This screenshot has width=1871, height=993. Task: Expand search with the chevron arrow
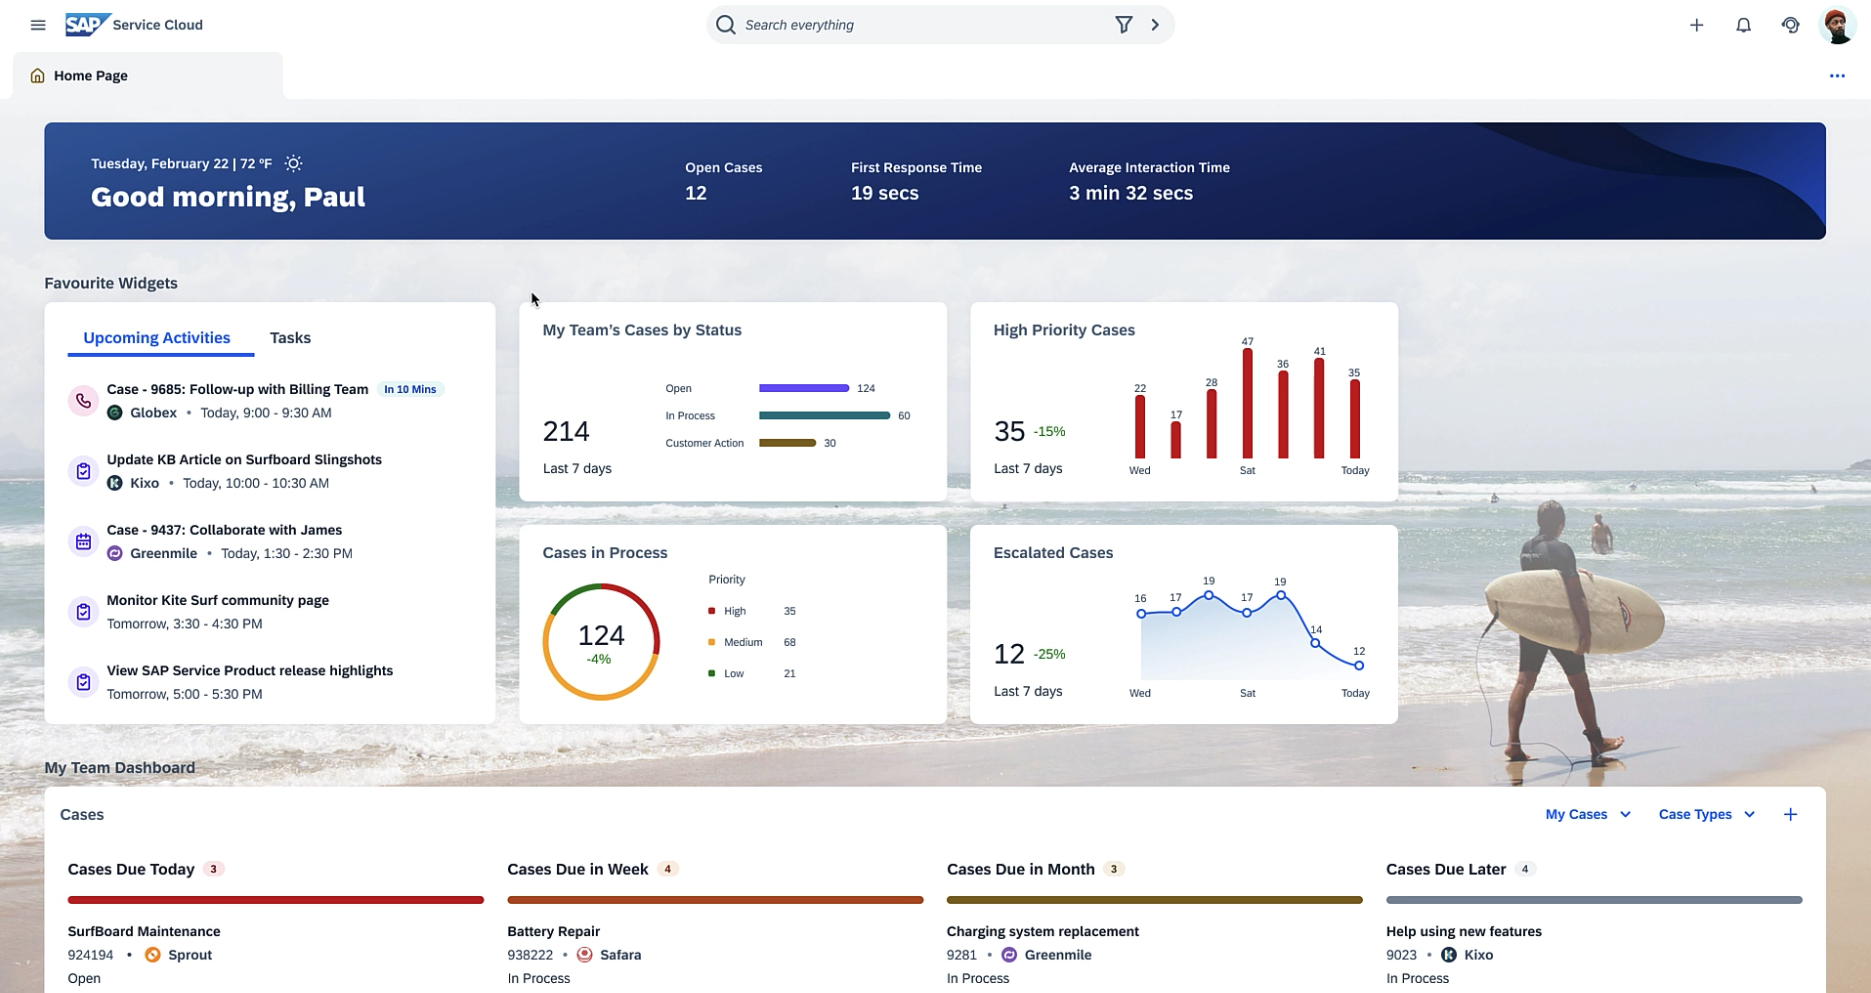click(1155, 25)
